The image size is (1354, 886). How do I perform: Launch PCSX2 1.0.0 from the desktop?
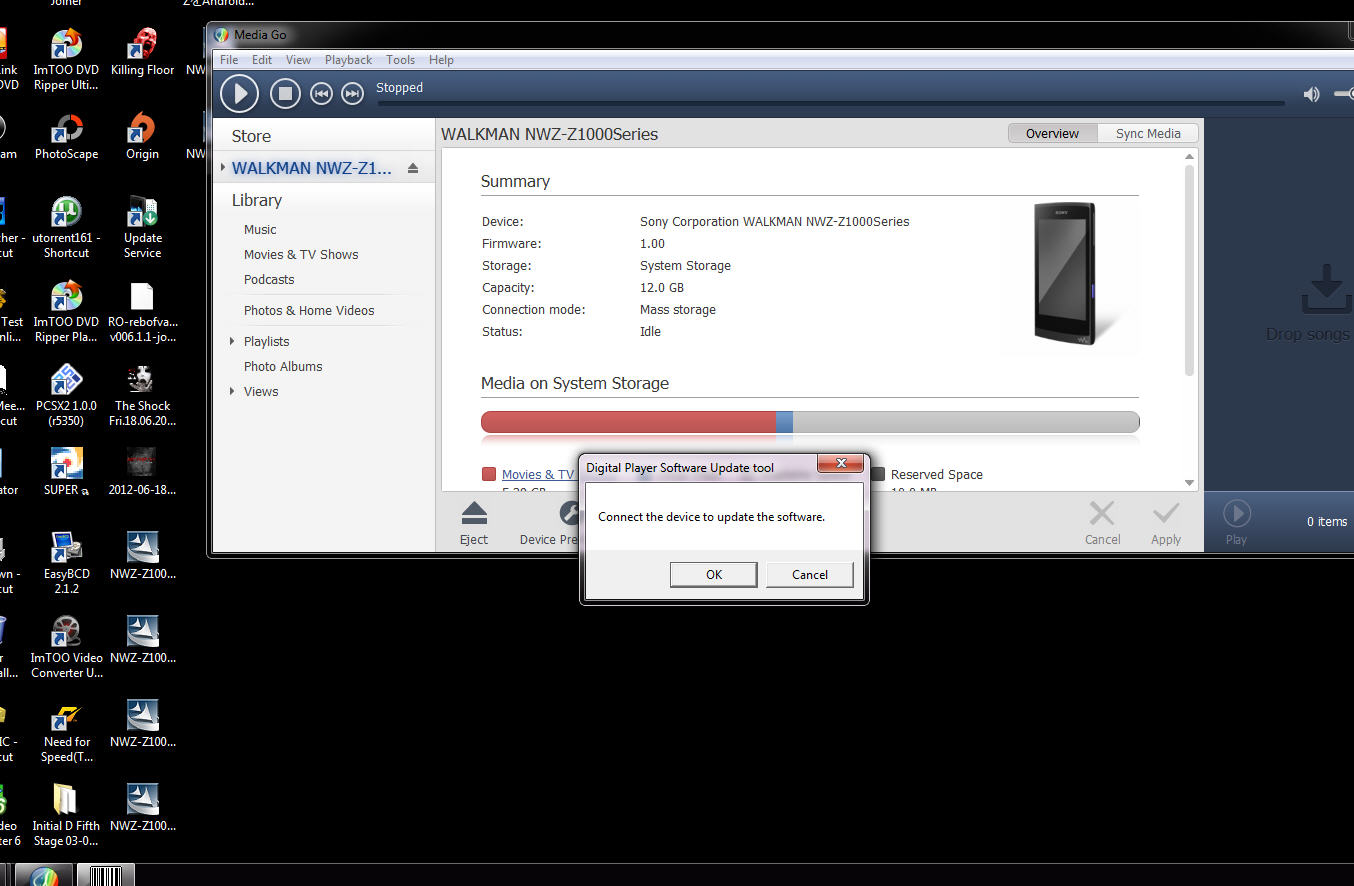click(x=66, y=396)
